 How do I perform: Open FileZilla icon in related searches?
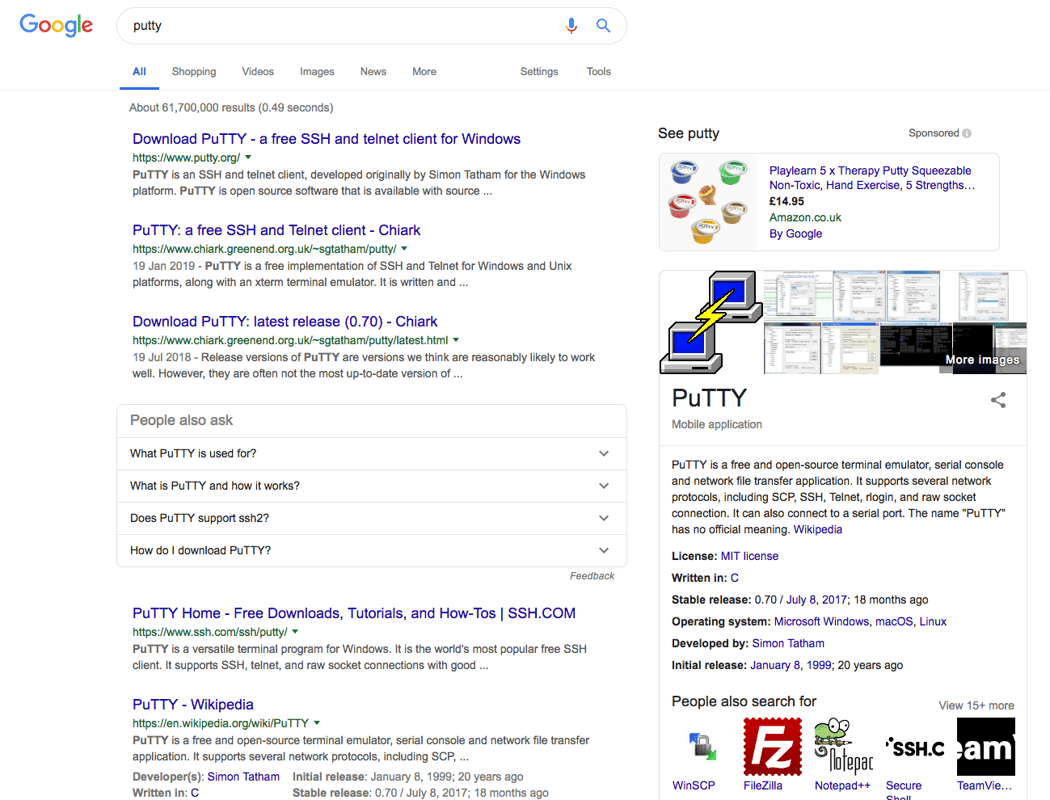(773, 746)
